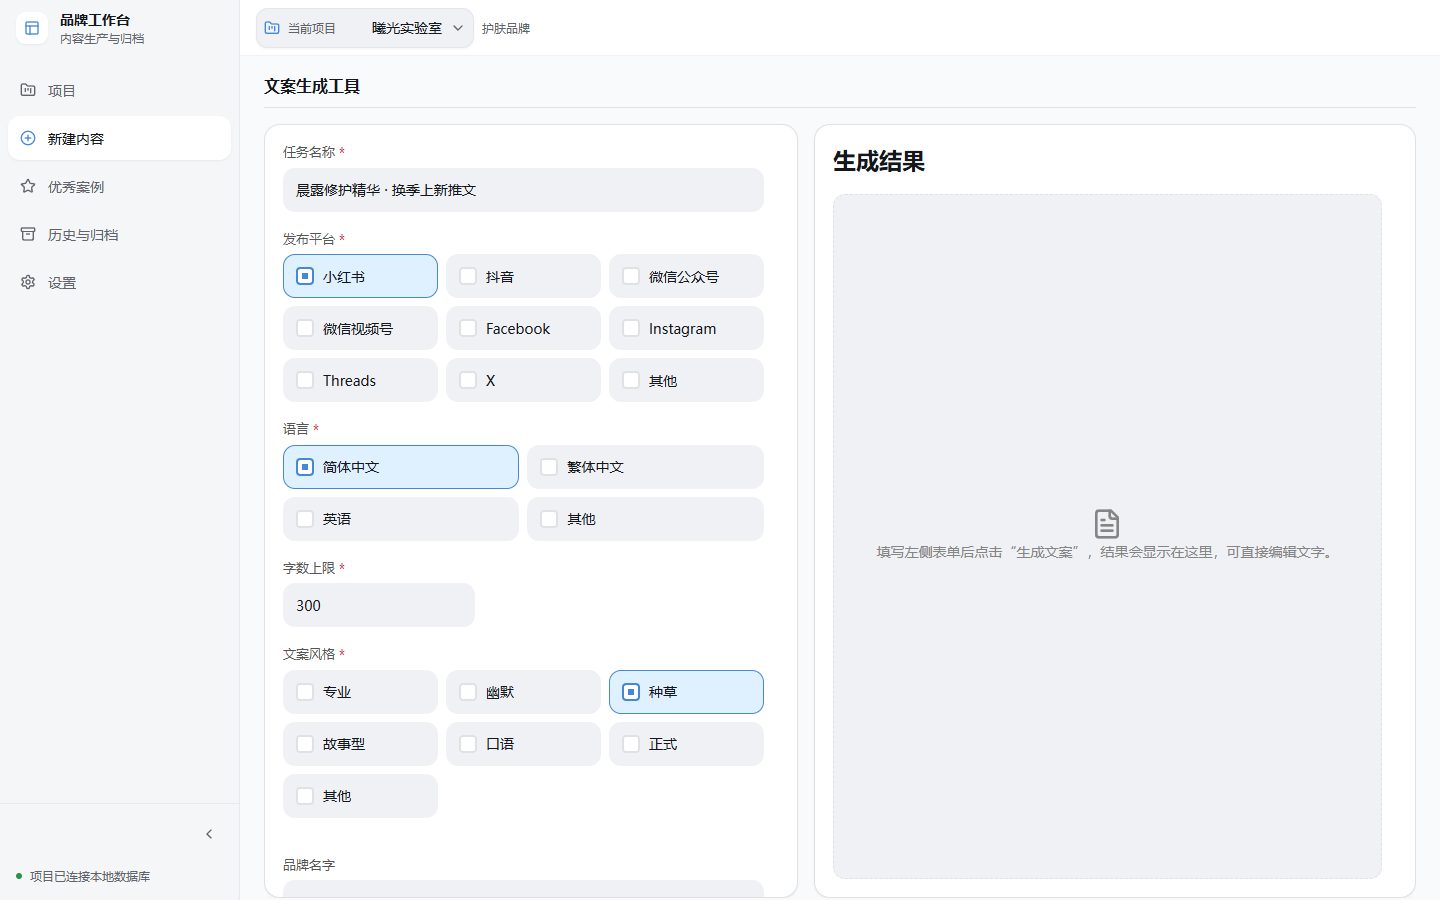1440x900 pixels.
Task: Click the 文案生成工具 heading
Action: [312, 86]
